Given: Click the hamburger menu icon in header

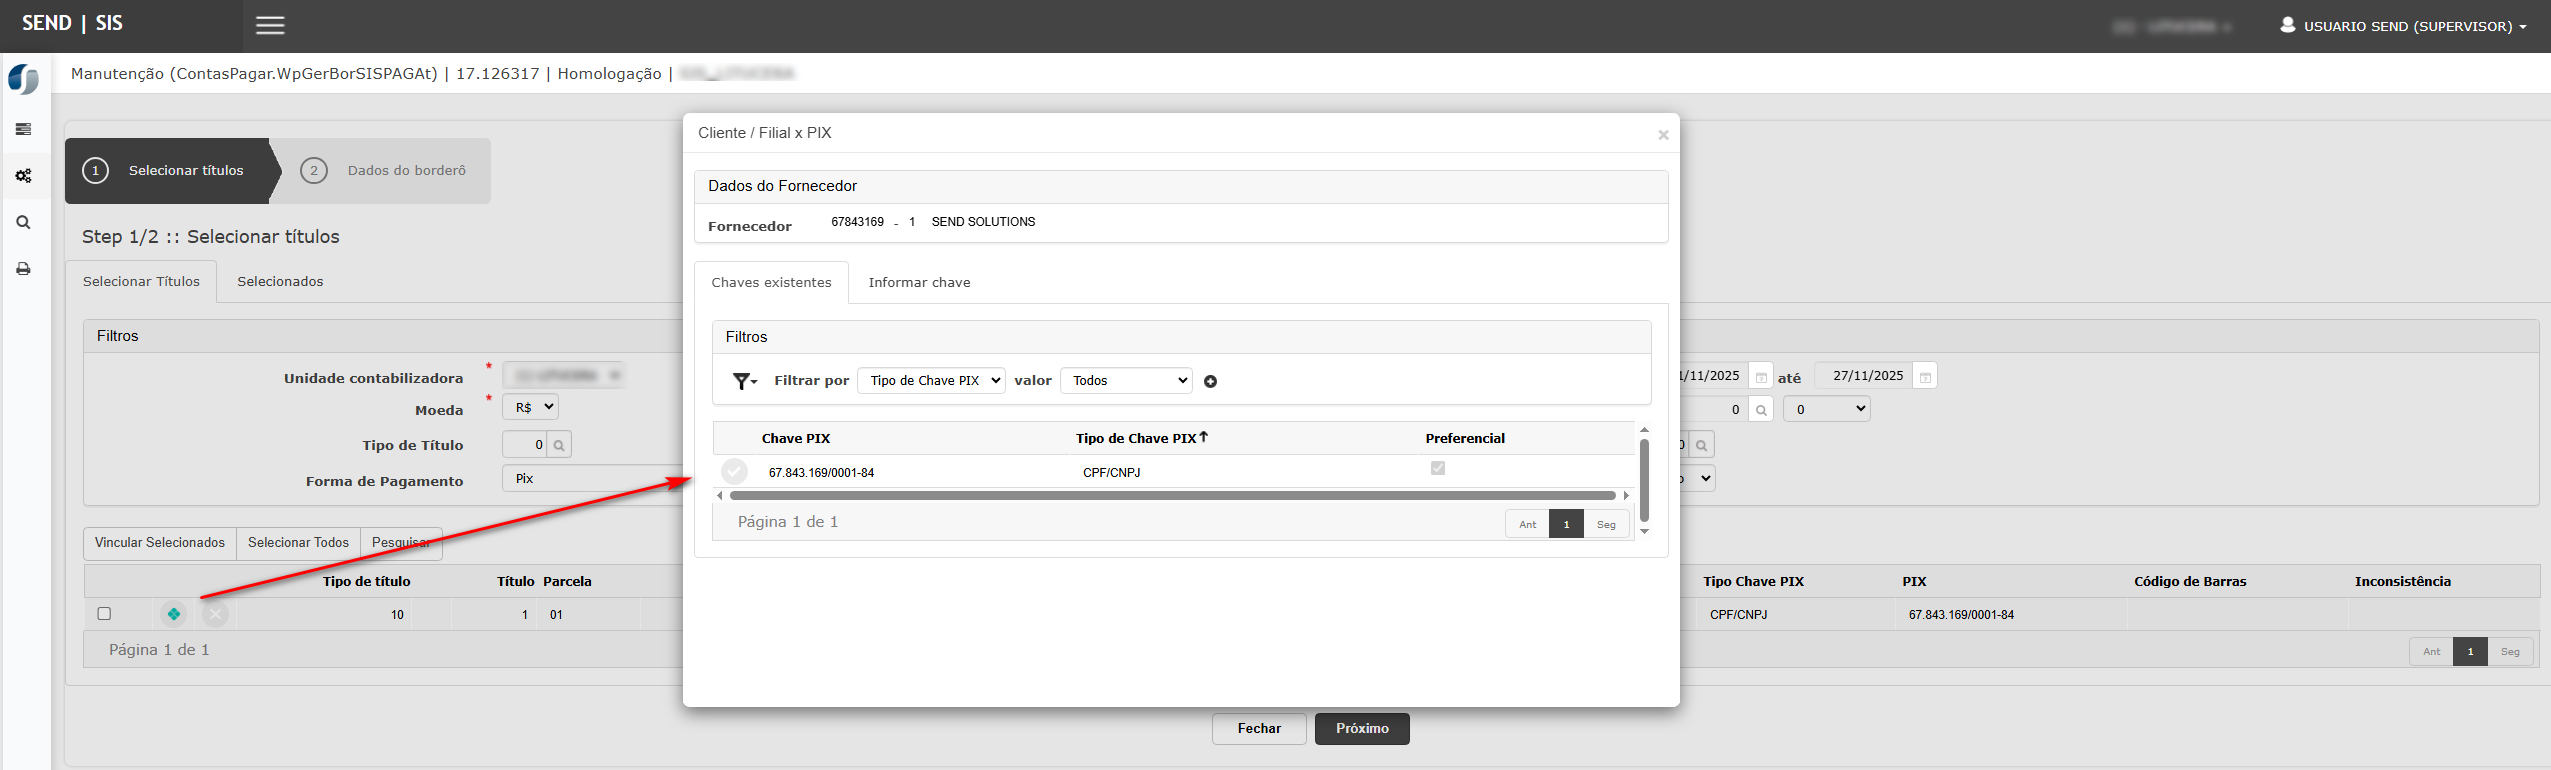Looking at the screenshot, I should click(270, 26).
